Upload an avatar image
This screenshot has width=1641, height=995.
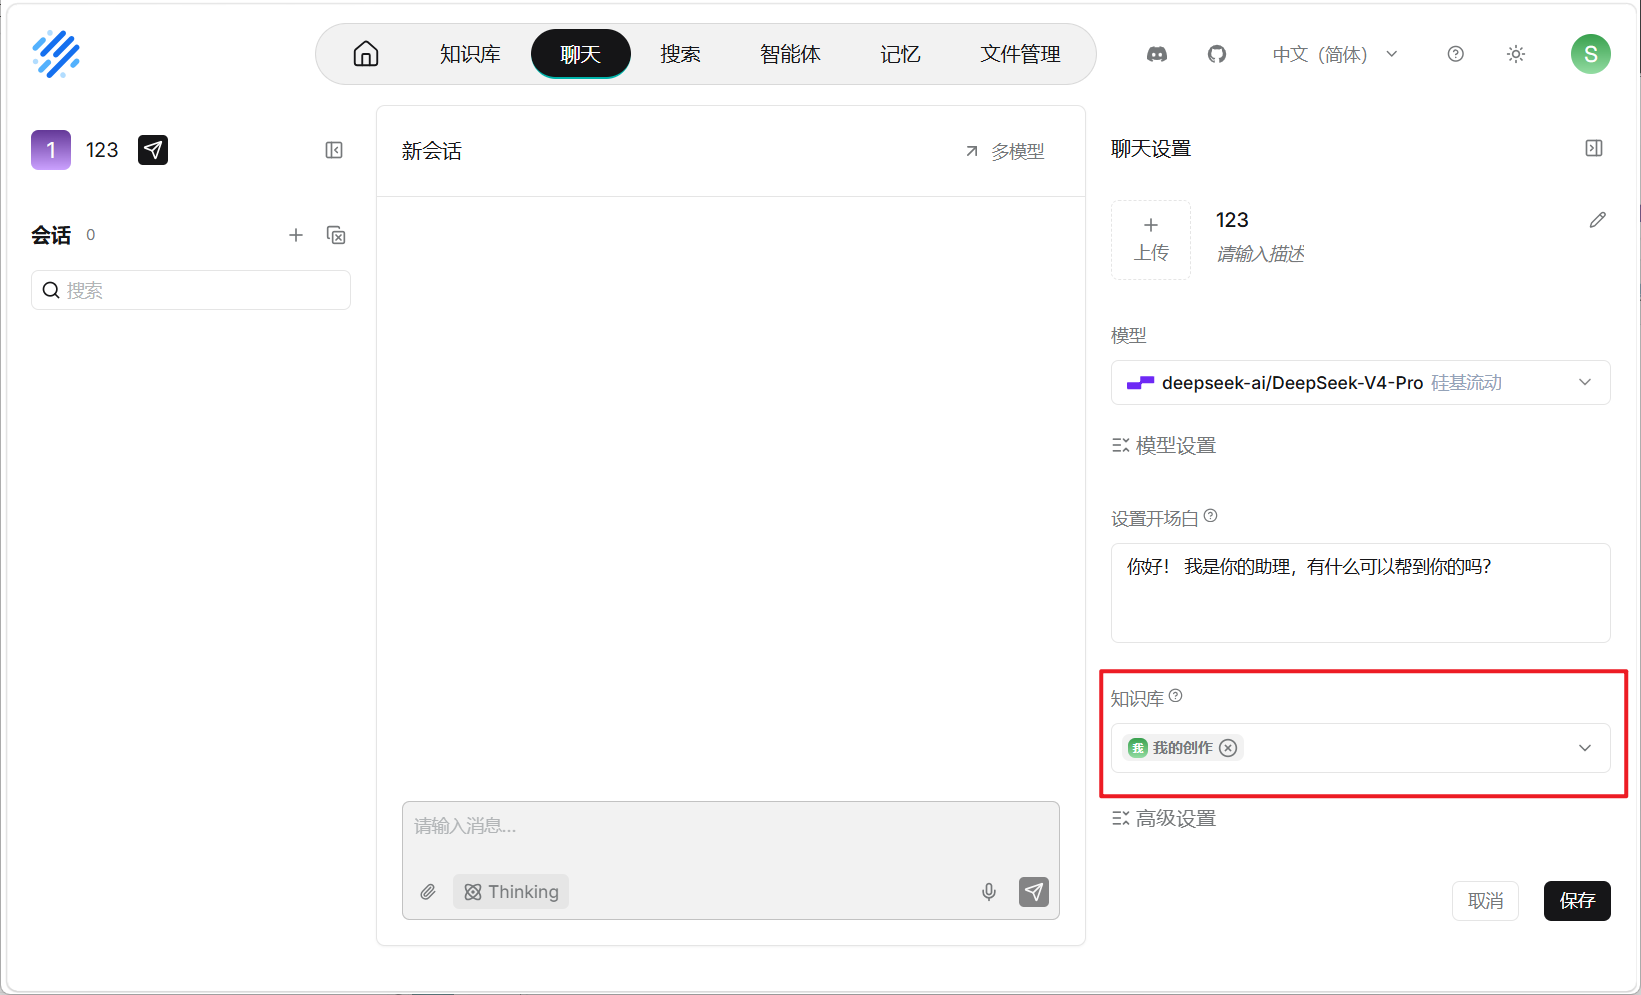(x=1151, y=240)
